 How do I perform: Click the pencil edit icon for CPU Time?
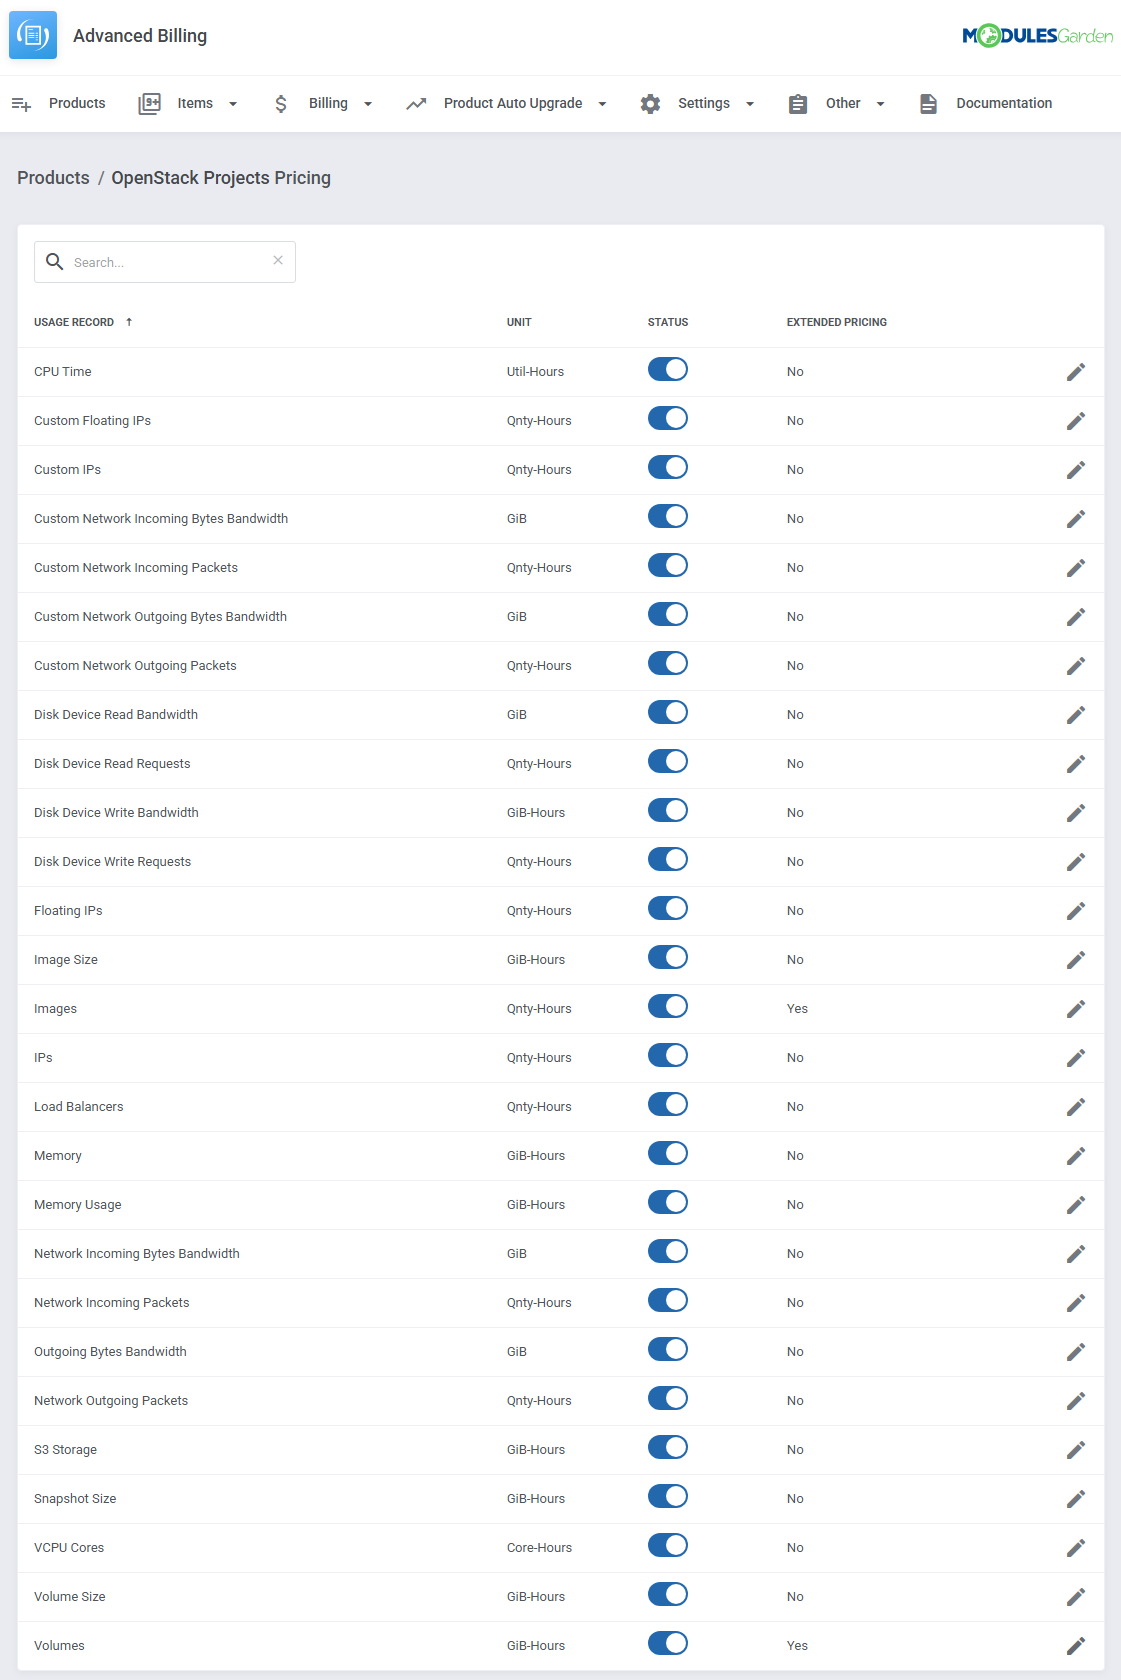tap(1076, 372)
